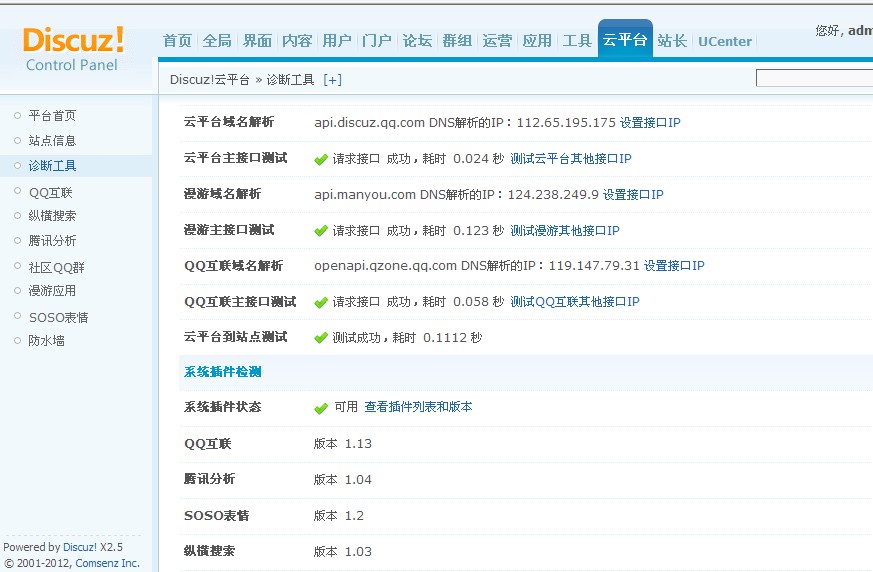Select SOSO表情 in the left menu
Viewport: 873px width, 572px height.
pos(58,317)
